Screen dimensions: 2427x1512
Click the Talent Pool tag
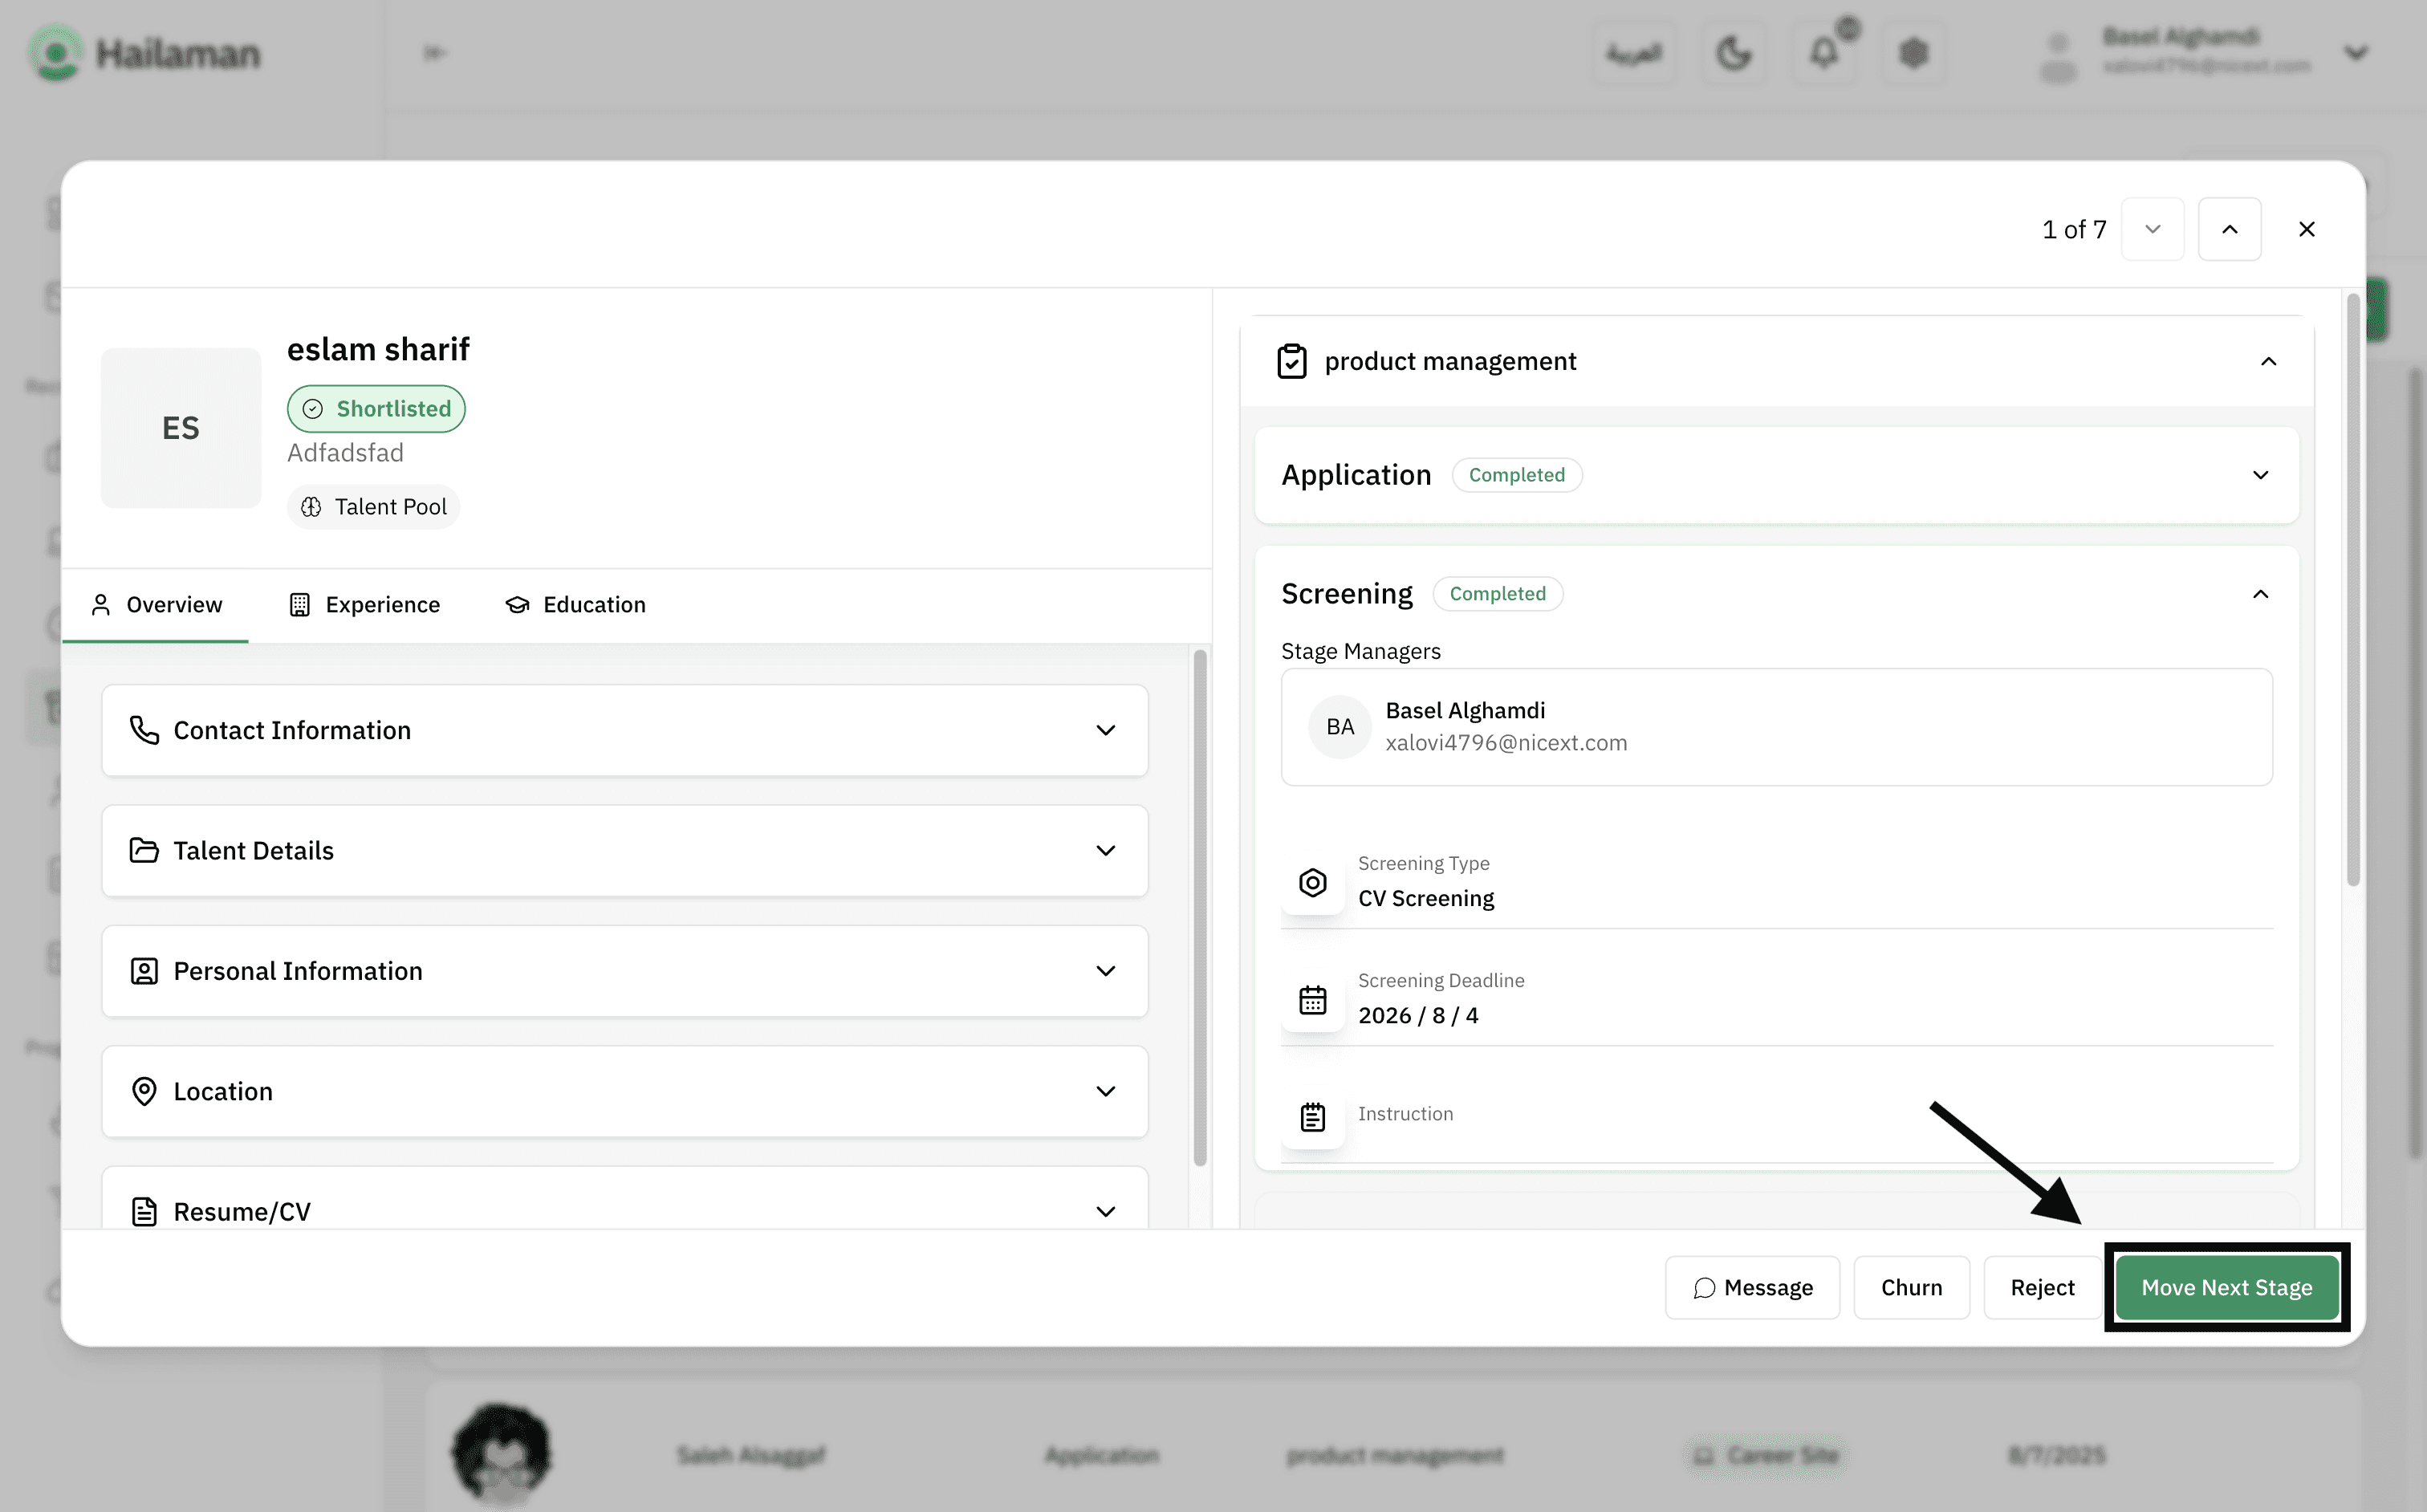374,507
